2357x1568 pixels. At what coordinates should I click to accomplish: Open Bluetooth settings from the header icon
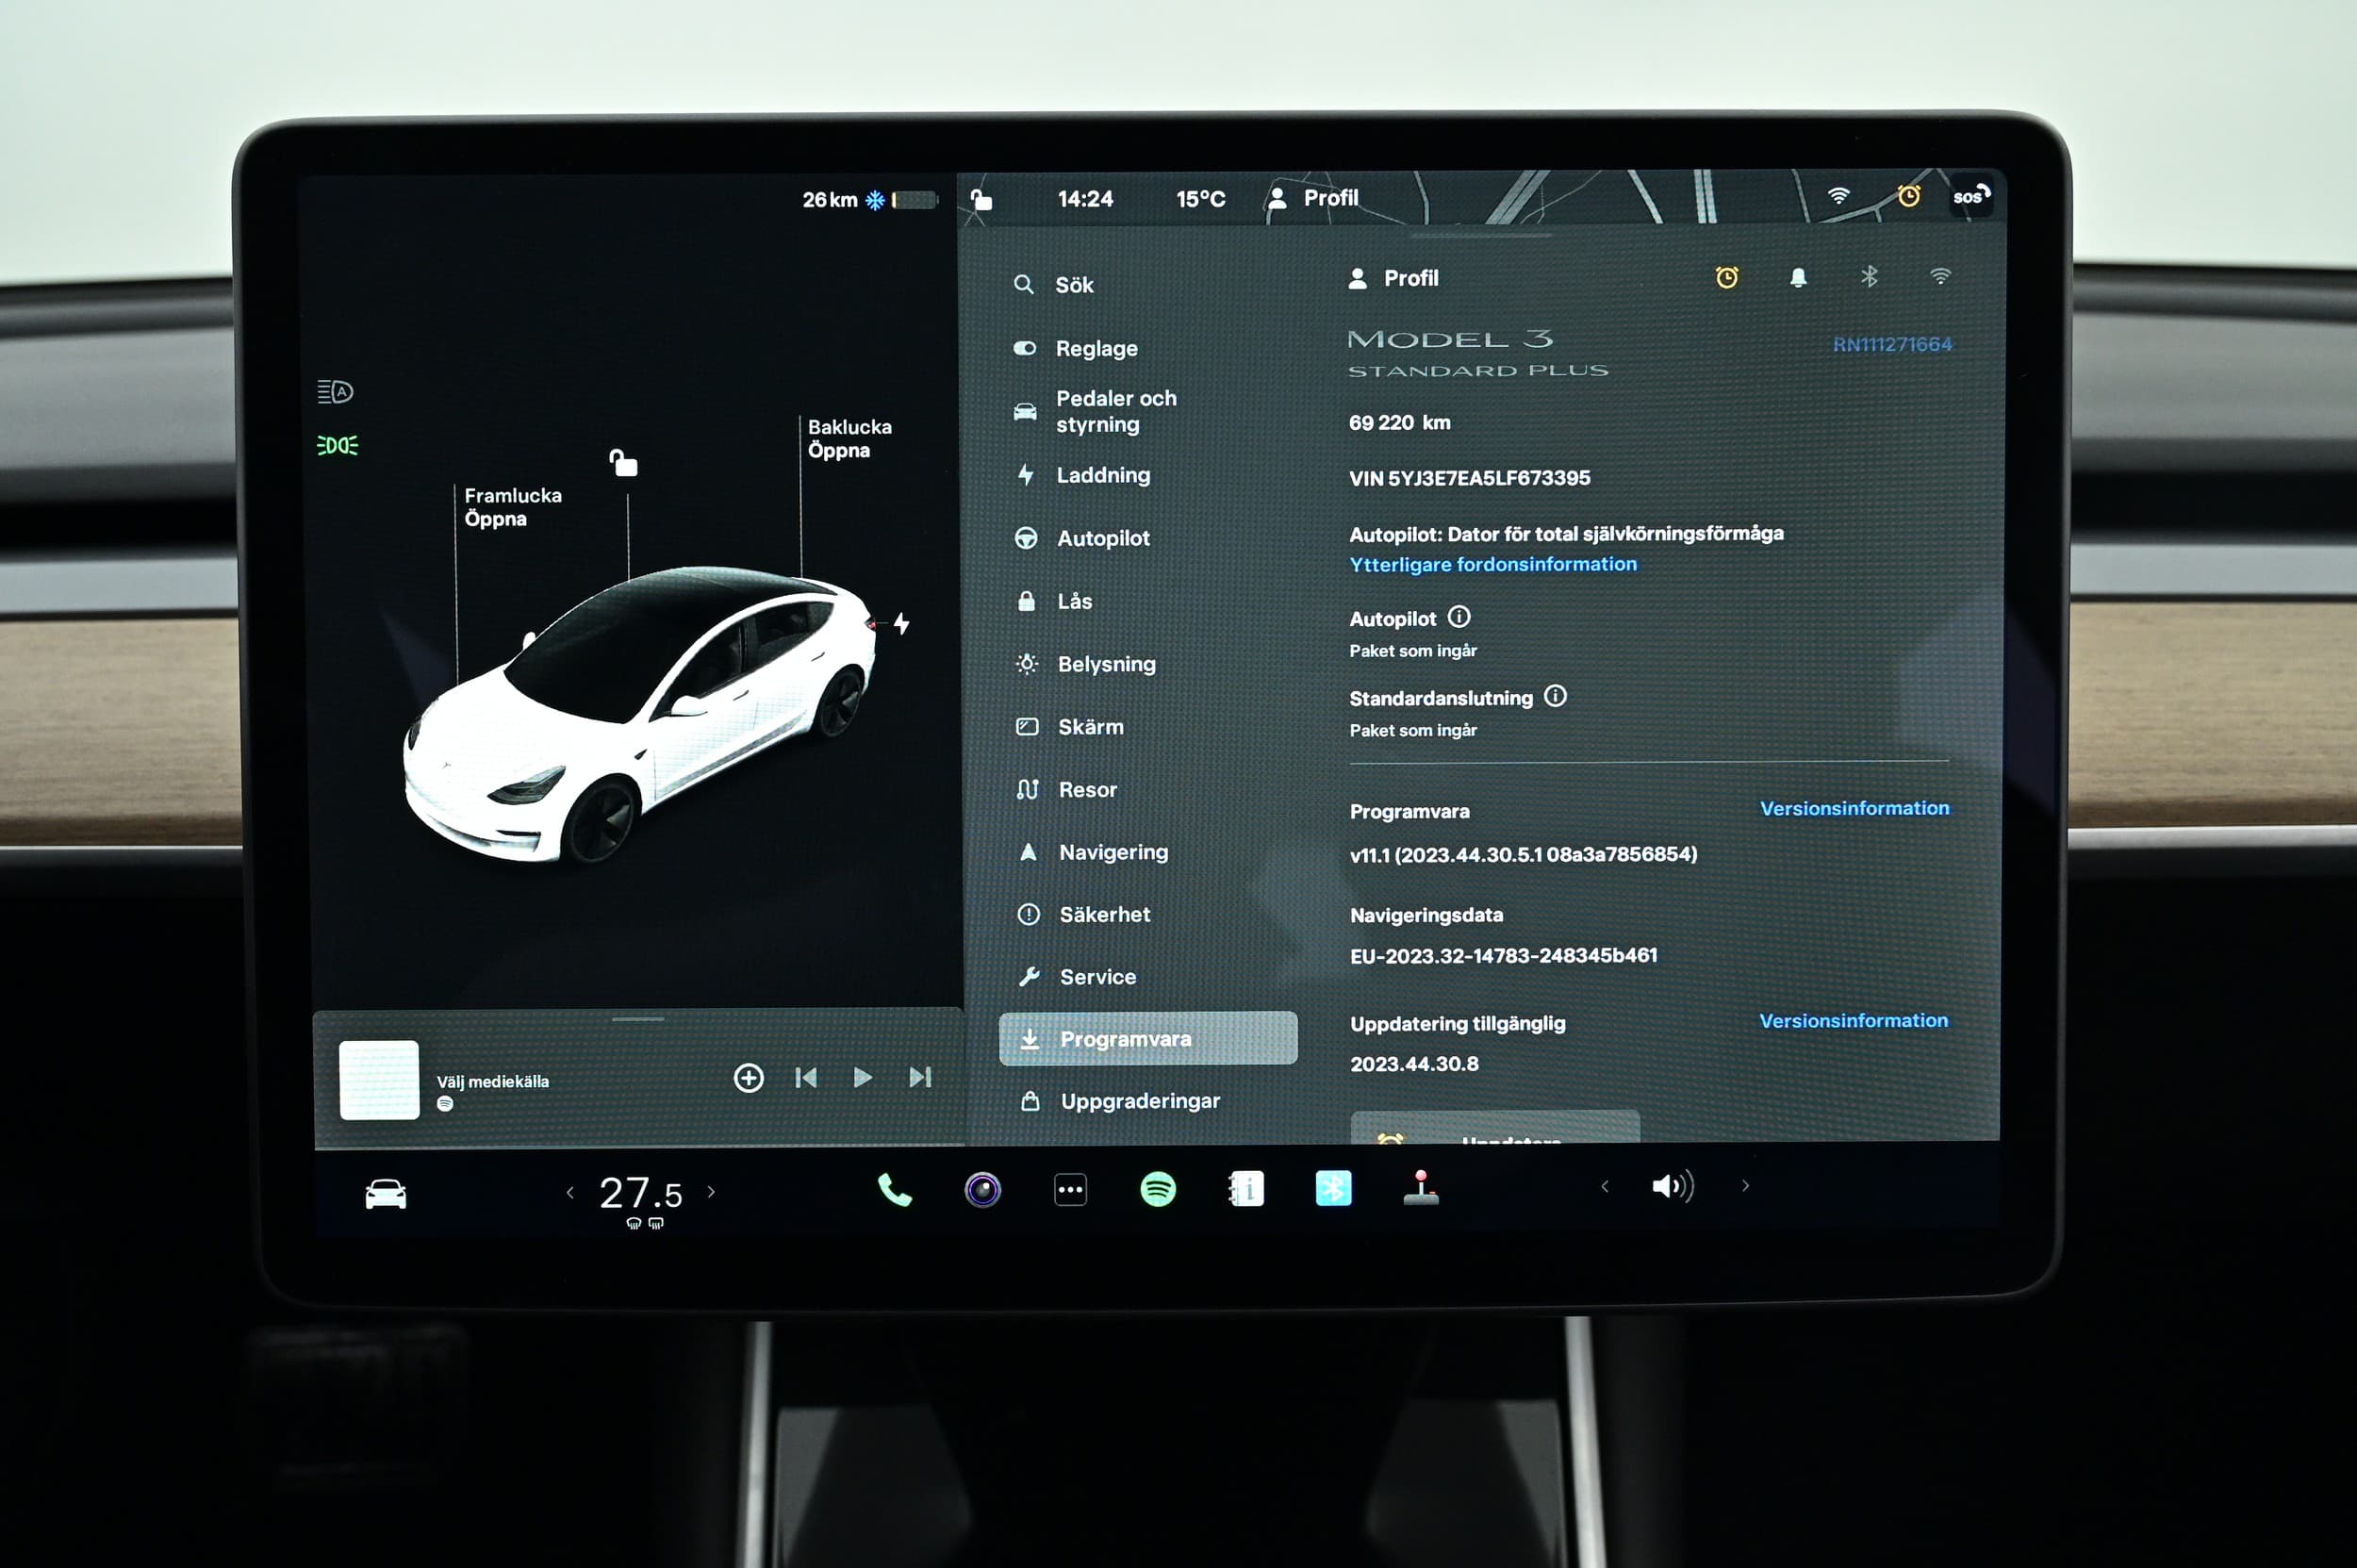click(1869, 276)
